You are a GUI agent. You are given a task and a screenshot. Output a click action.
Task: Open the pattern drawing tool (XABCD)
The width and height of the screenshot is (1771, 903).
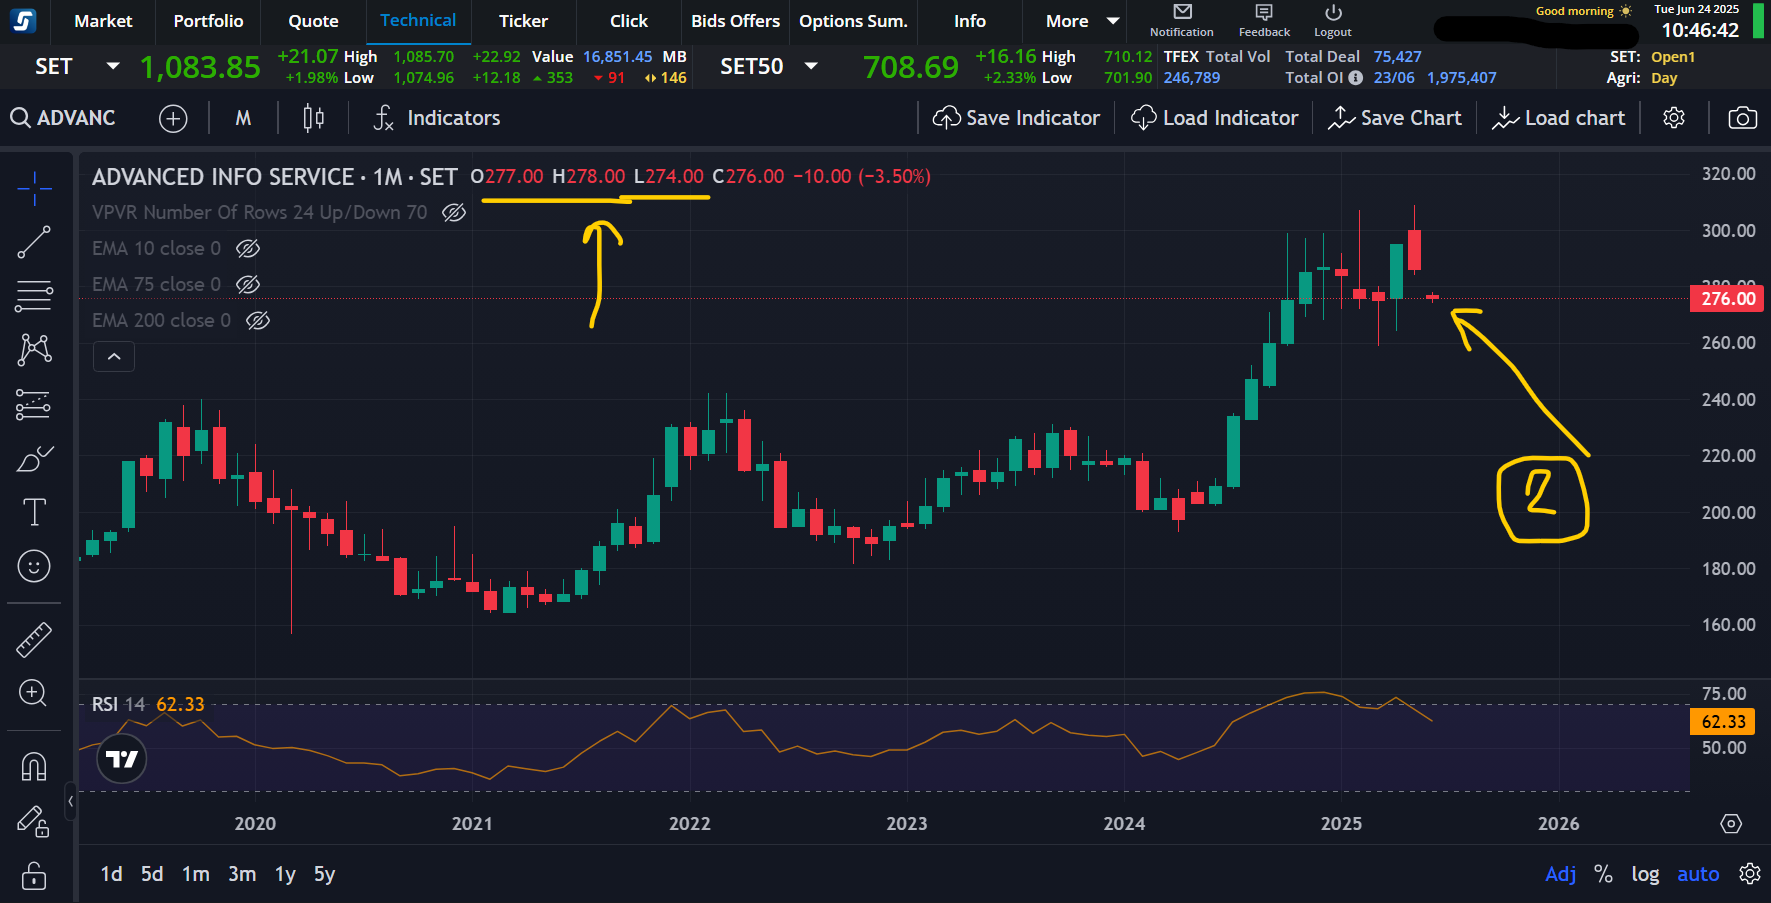tap(34, 349)
